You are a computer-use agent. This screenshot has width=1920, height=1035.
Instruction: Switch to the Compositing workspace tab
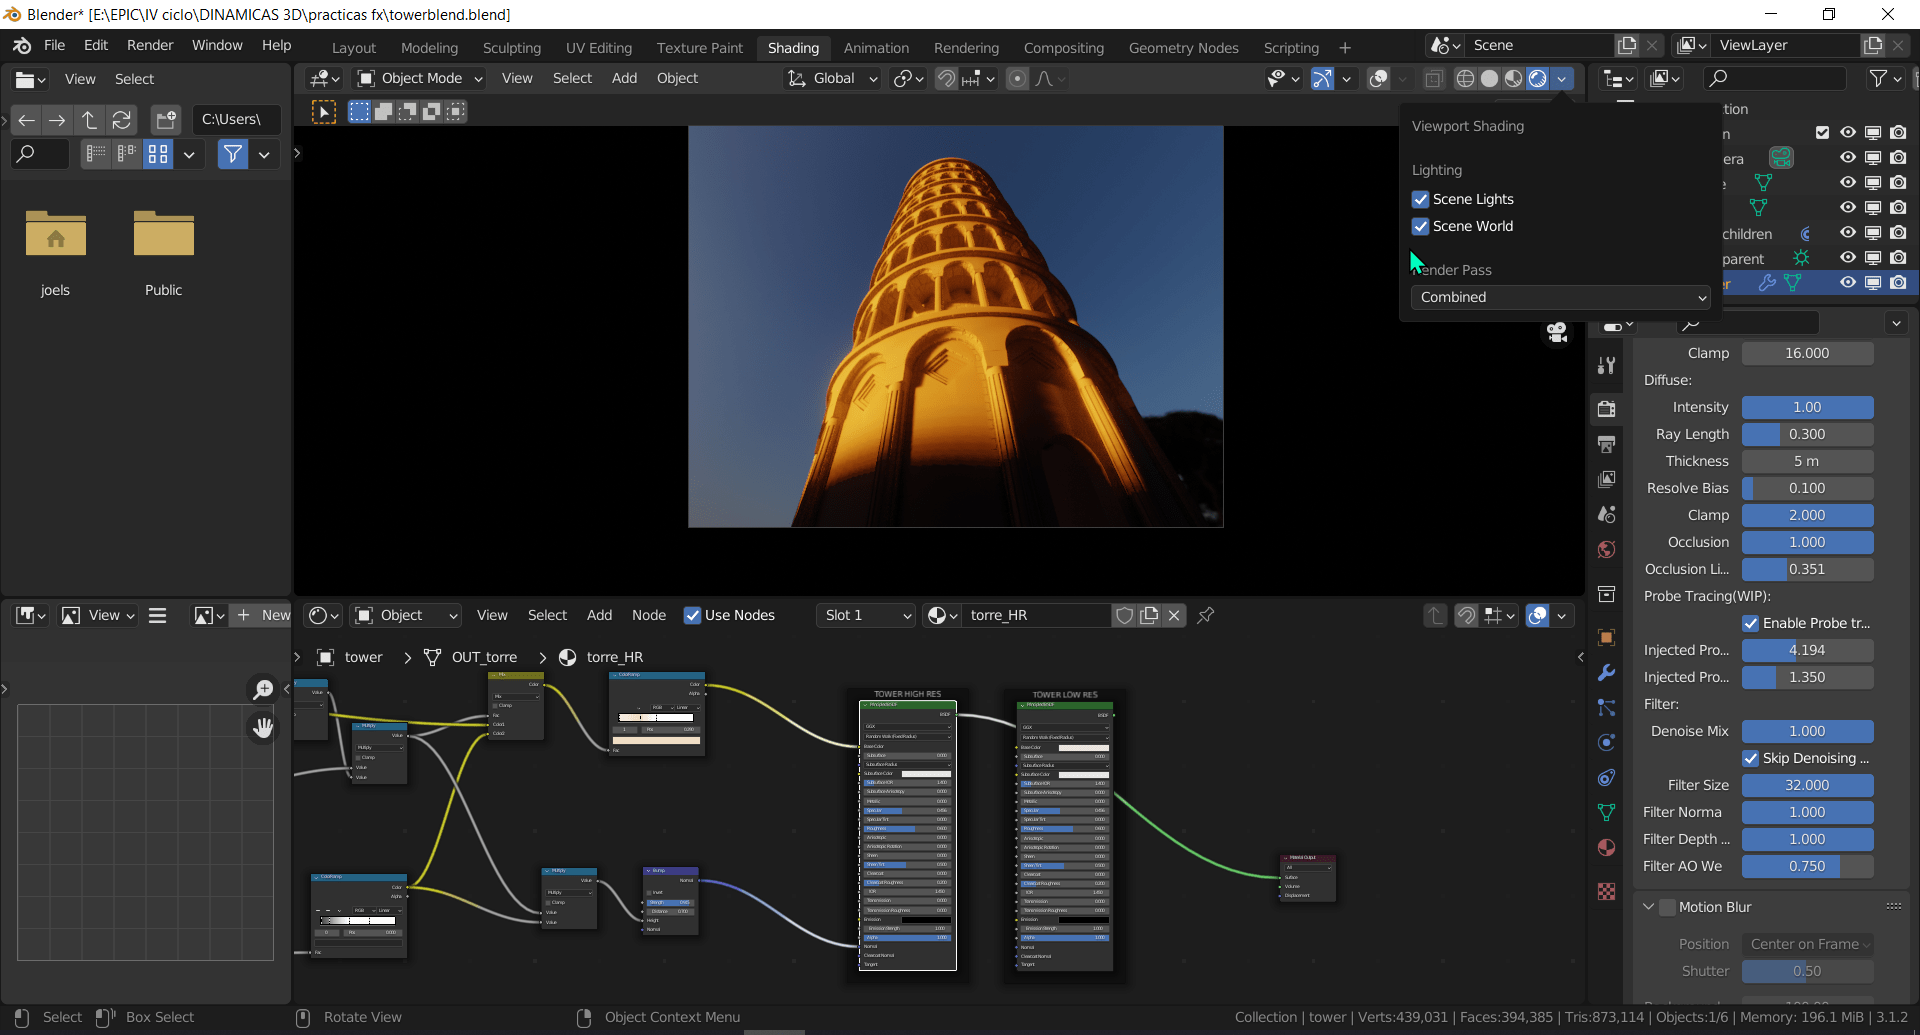(1063, 48)
